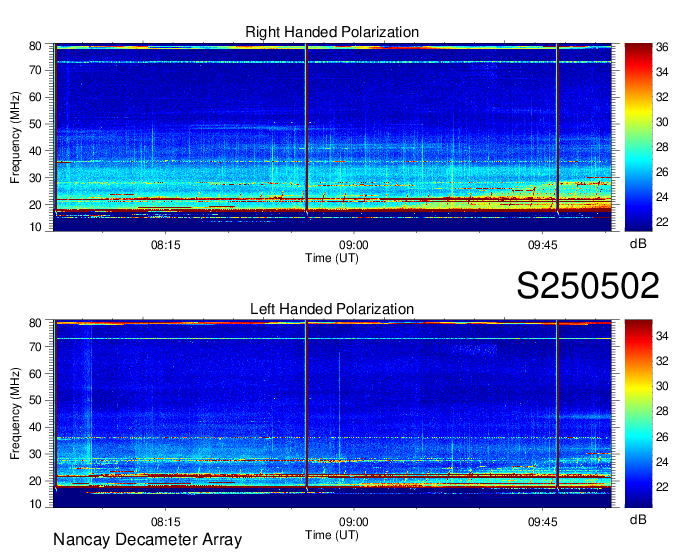Click the 09:00 tick label under bottom plot
Image resolution: width=680 pixels, height=552 pixels.
point(353,522)
